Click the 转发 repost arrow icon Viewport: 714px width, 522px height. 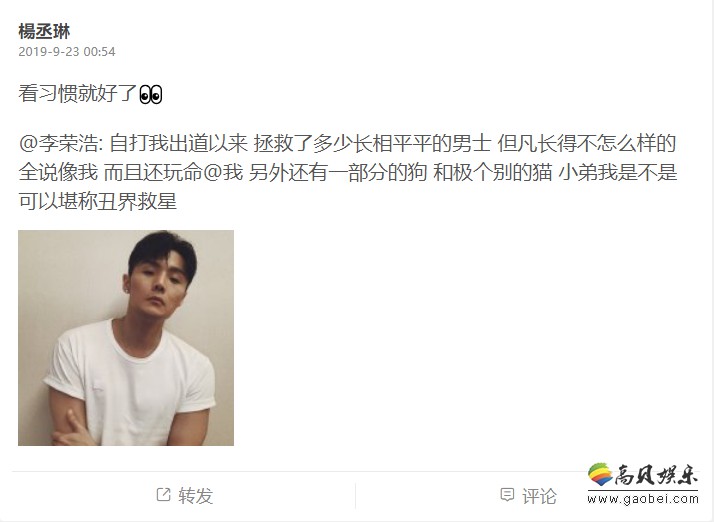pyautogui.click(x=163, y=494)
